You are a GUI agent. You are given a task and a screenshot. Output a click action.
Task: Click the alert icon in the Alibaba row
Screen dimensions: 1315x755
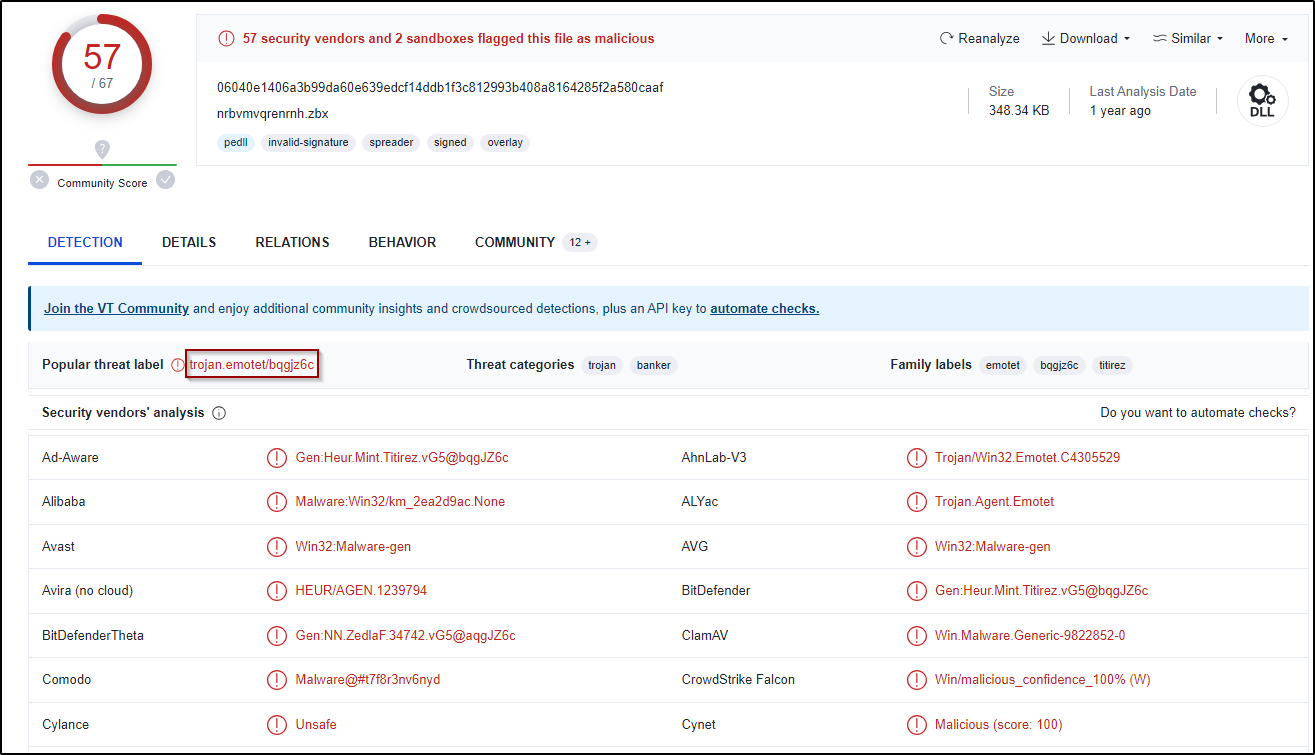point(277,502)
